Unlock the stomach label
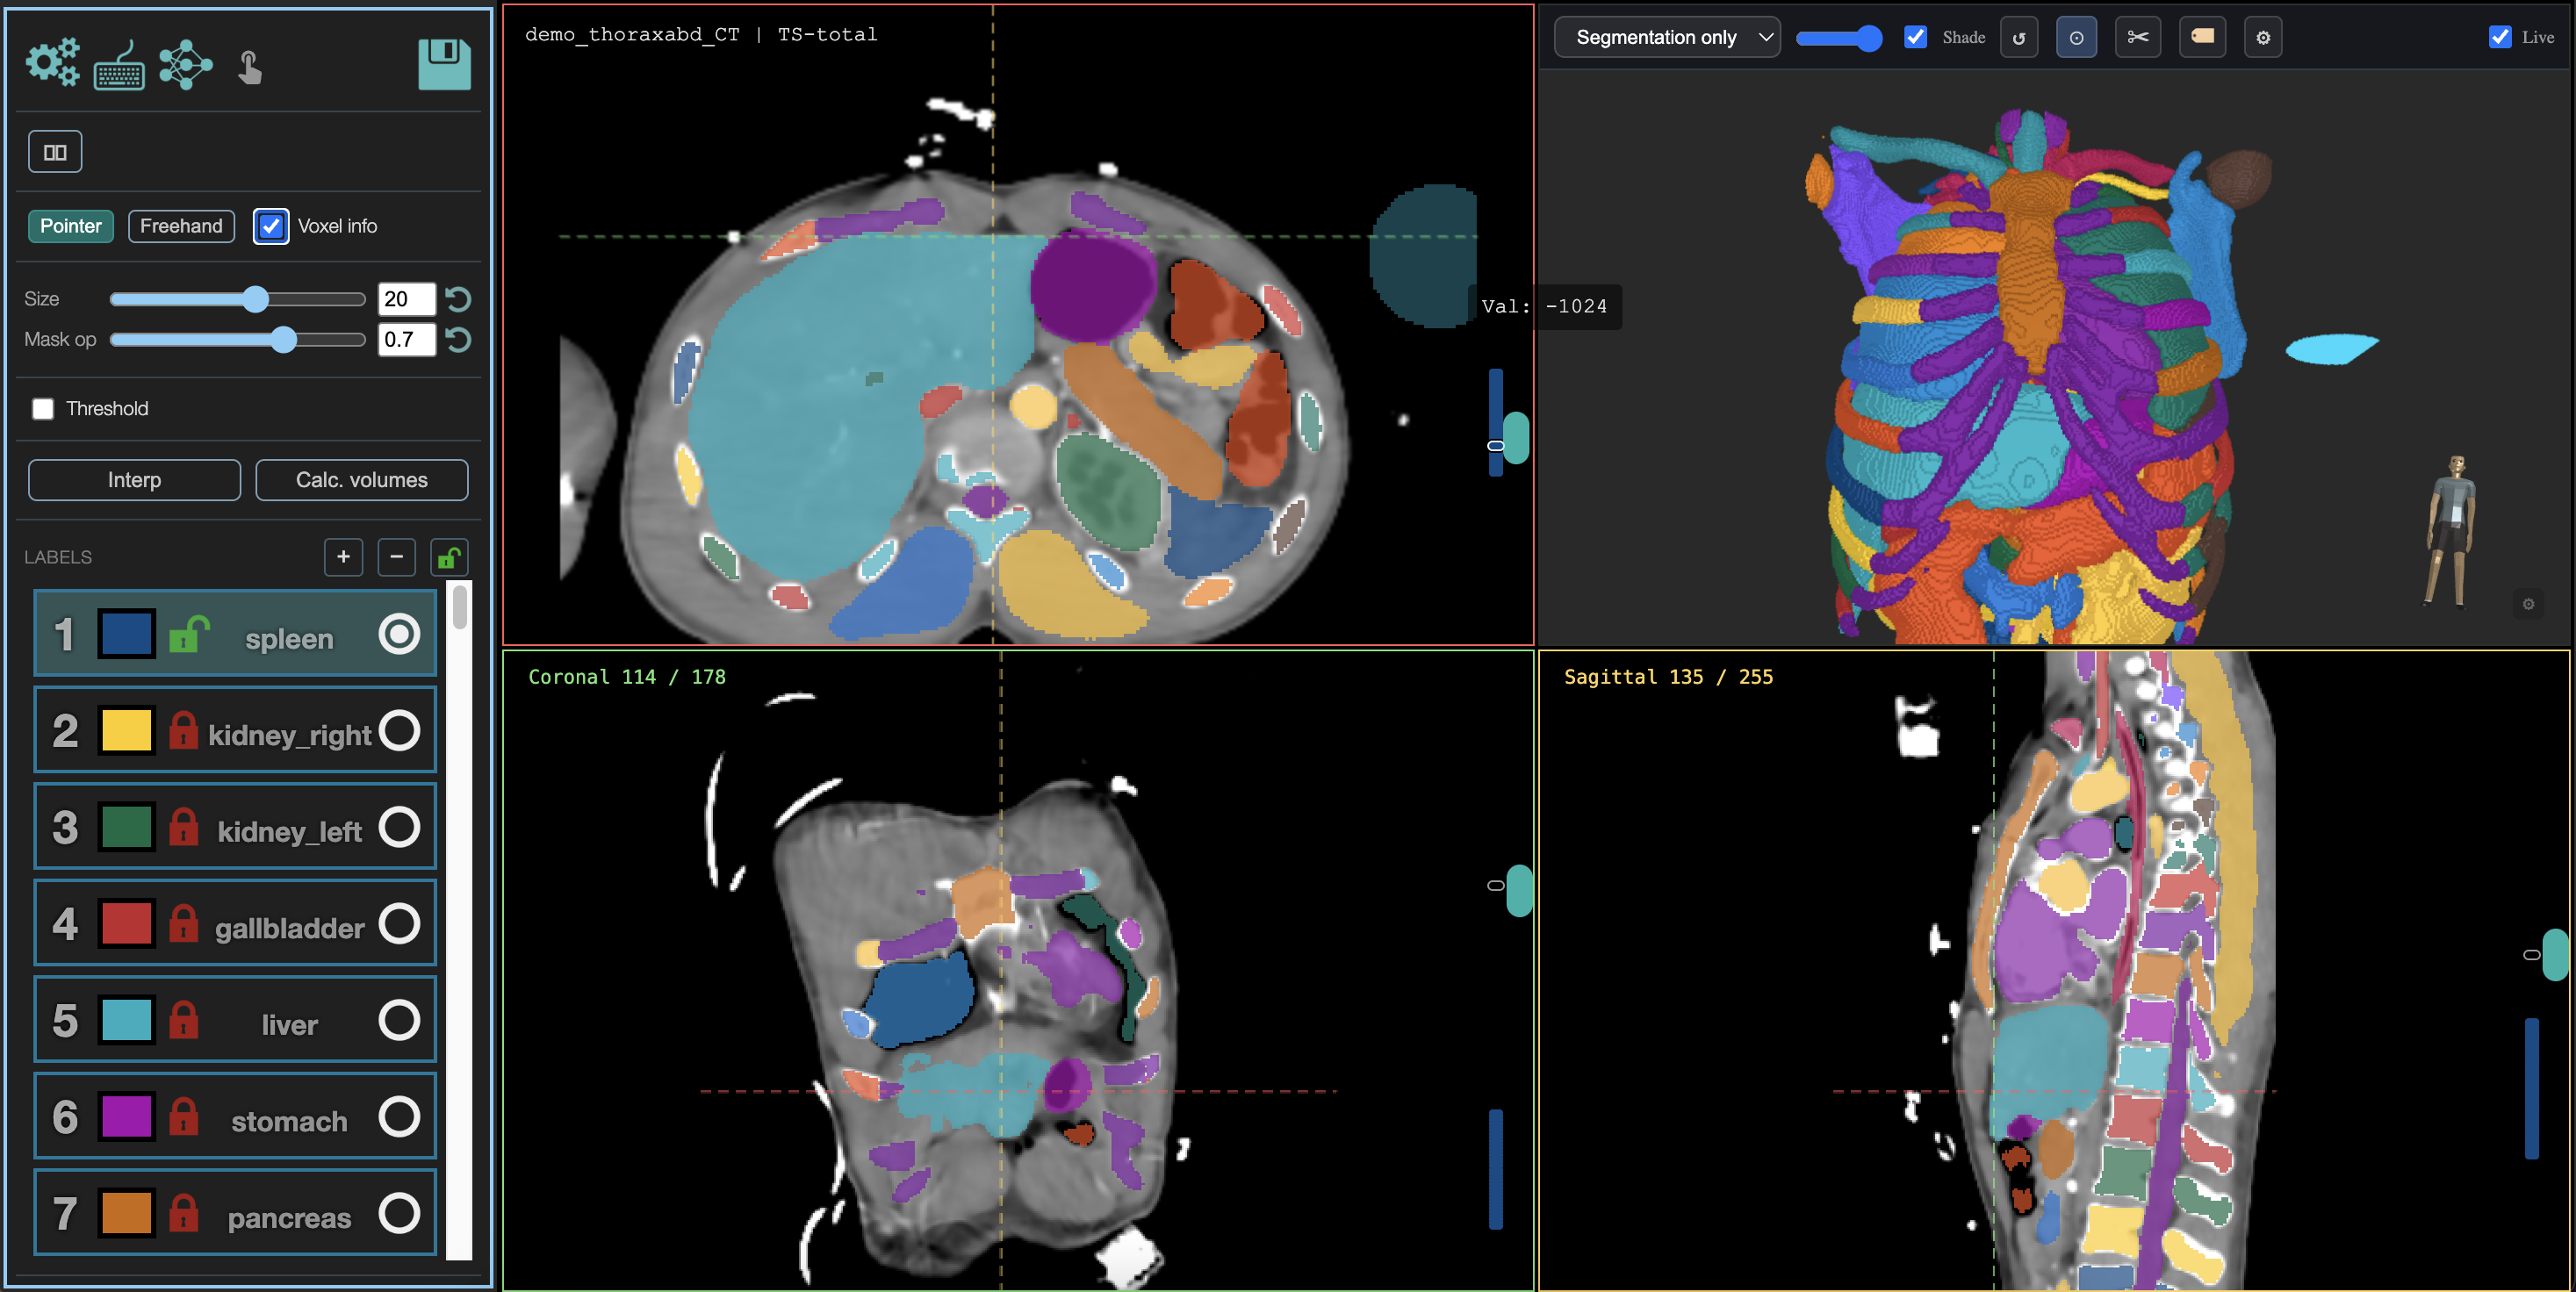The height and width of the screenshot is (1292, 2576). [183, 1116]
